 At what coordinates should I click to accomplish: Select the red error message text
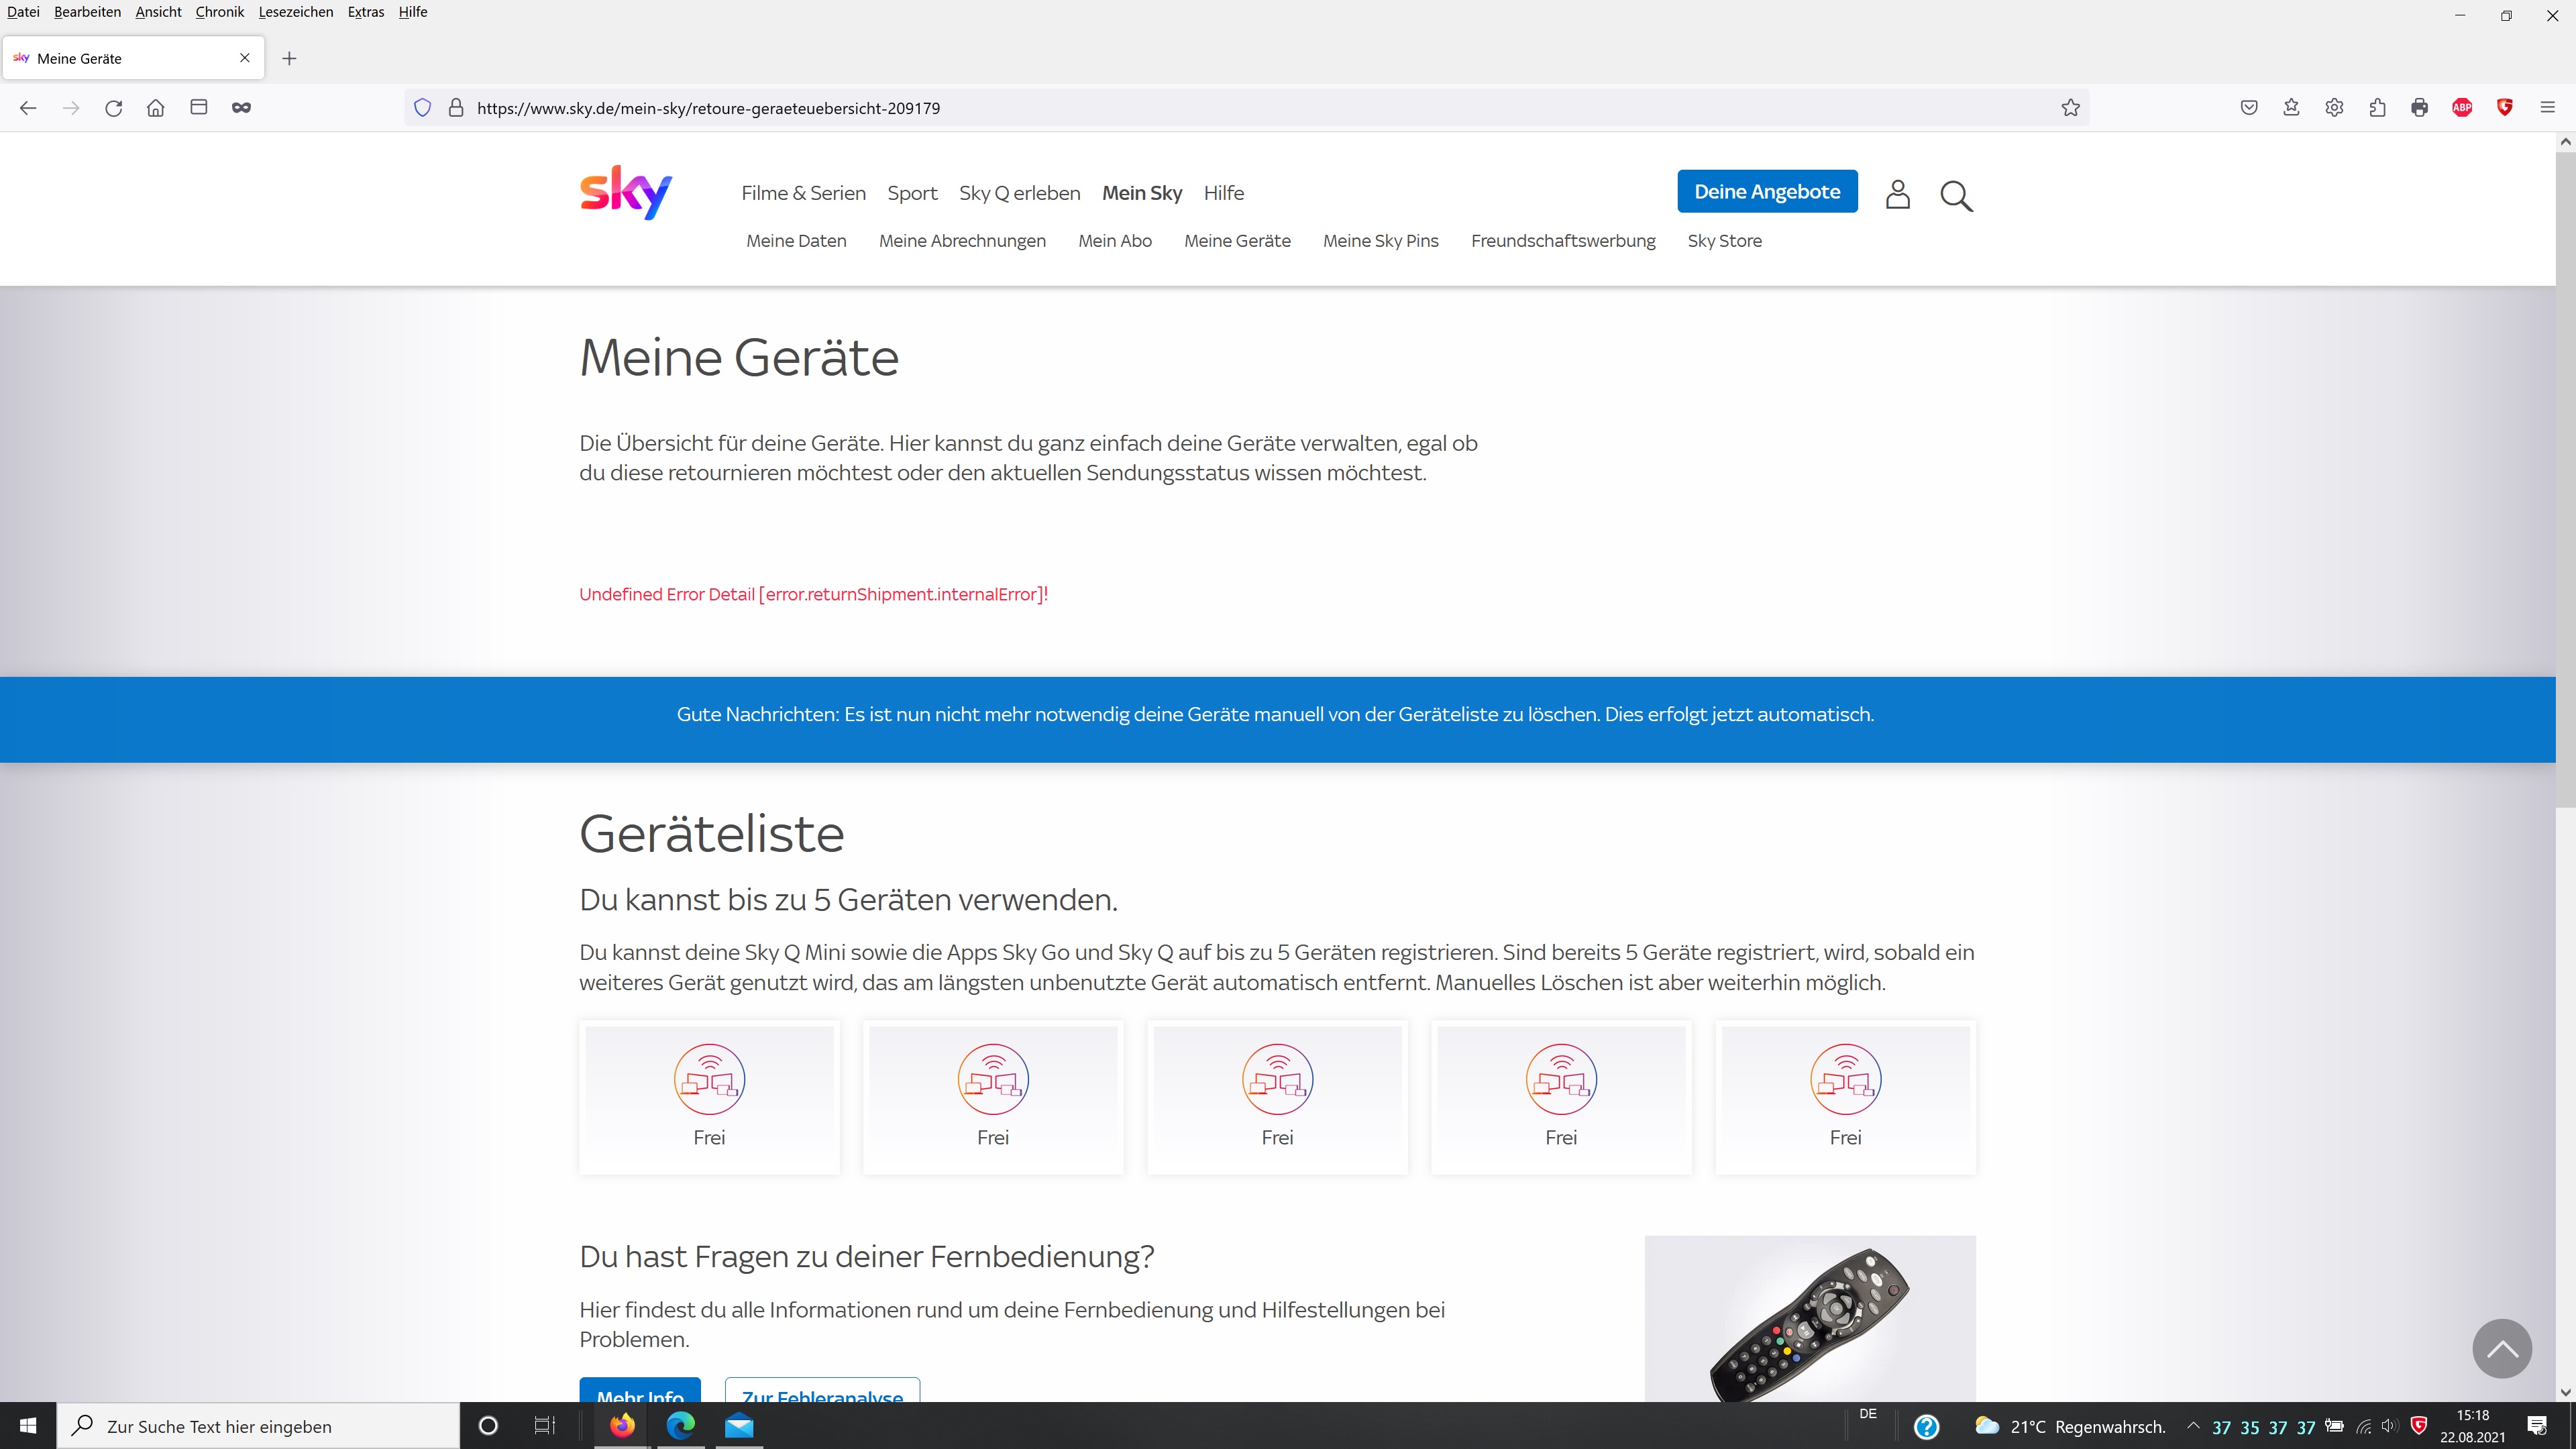[x=813, y=594]
